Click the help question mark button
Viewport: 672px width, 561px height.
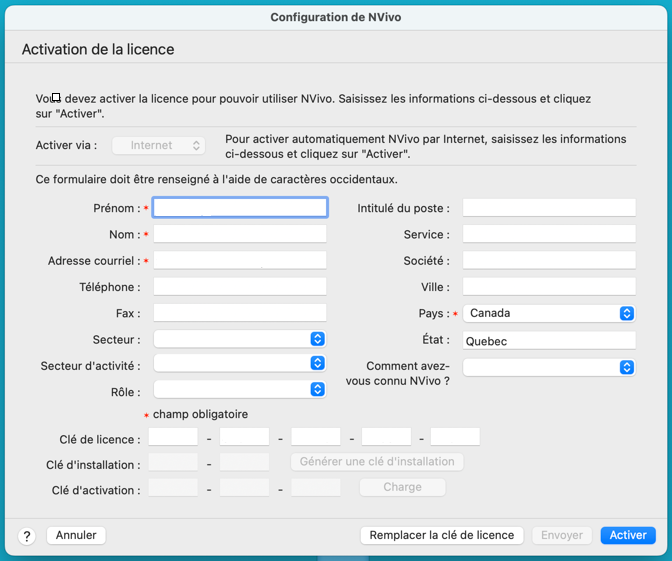pyautogui.click(x=27, y=536)
